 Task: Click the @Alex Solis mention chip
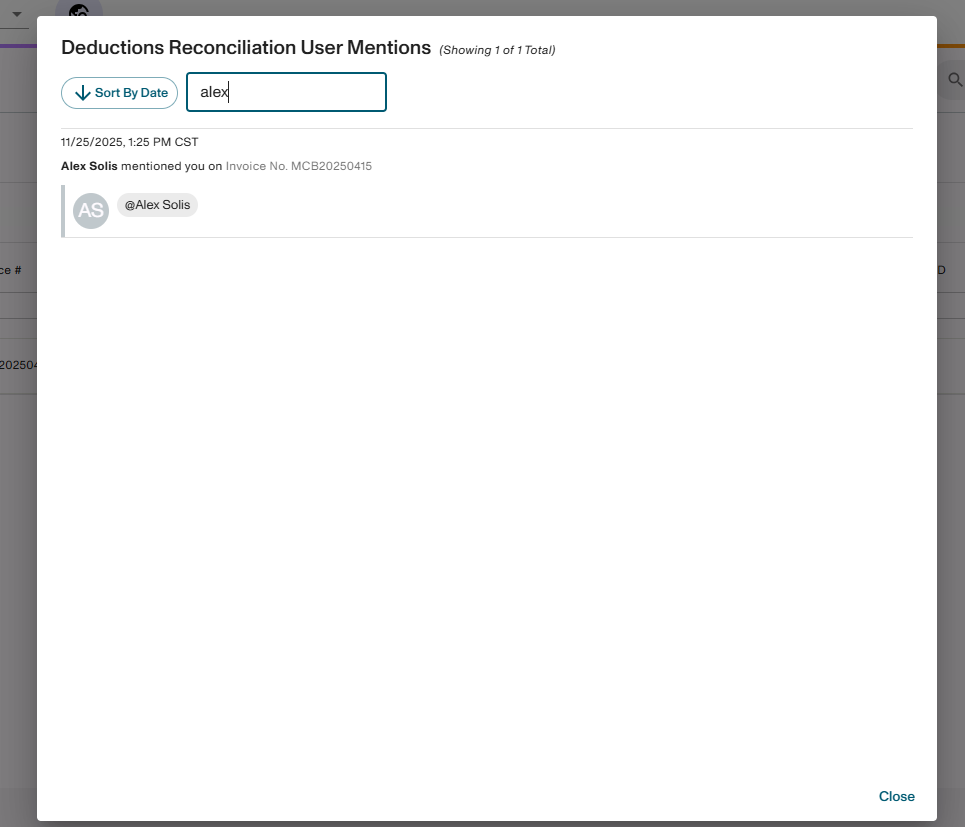157,205
